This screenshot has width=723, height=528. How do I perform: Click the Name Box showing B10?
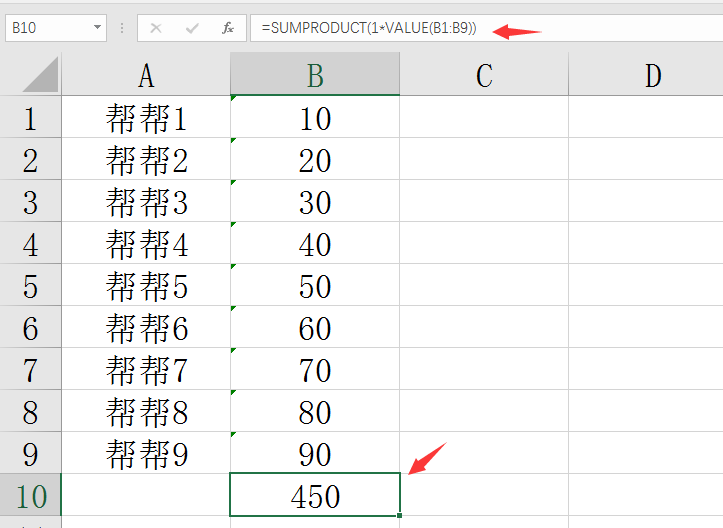pos(56,28)
